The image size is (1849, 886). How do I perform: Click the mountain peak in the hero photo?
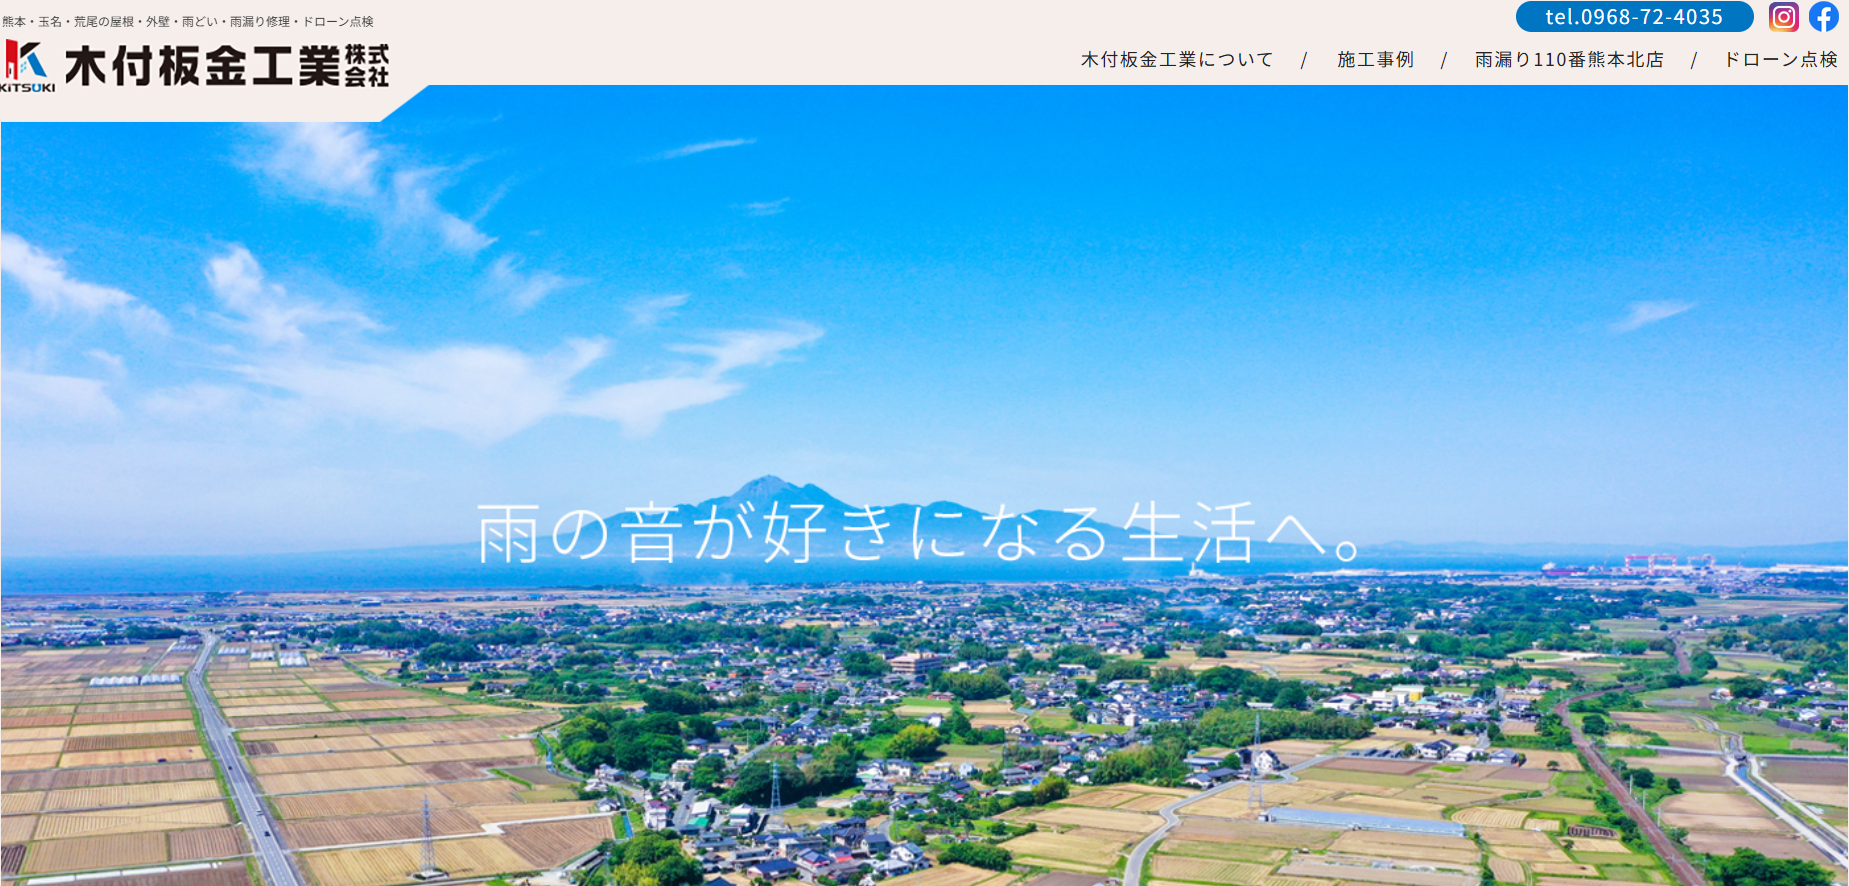pyautogui.click(x=765, y=485)
